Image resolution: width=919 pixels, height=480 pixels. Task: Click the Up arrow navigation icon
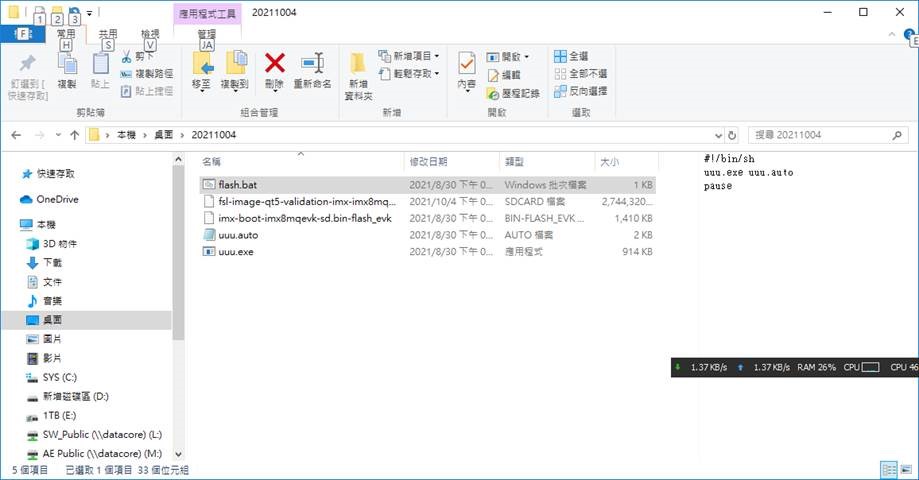75,135
